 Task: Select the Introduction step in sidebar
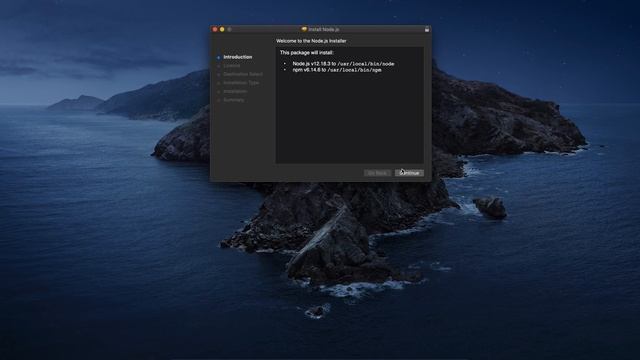click(238, 57)
